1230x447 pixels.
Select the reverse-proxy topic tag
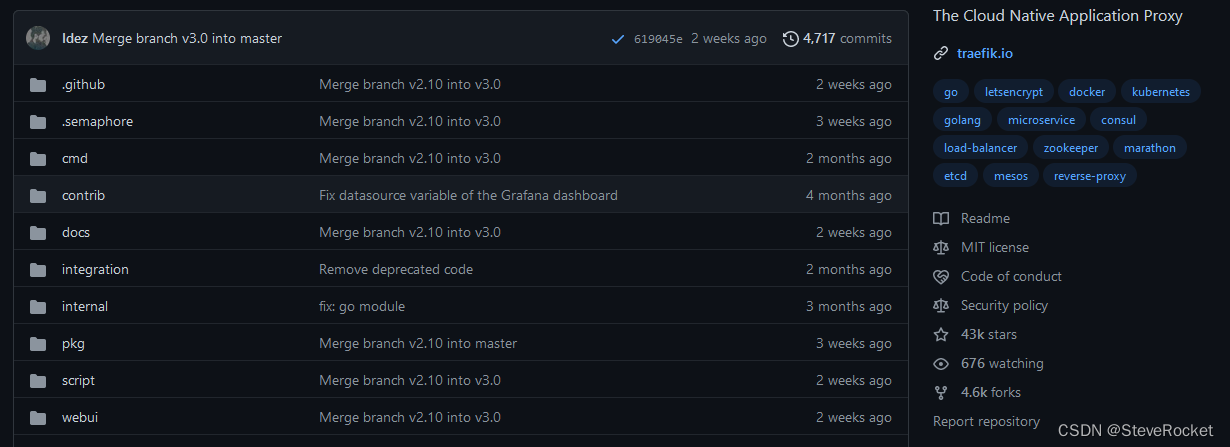pos(1090,175)
